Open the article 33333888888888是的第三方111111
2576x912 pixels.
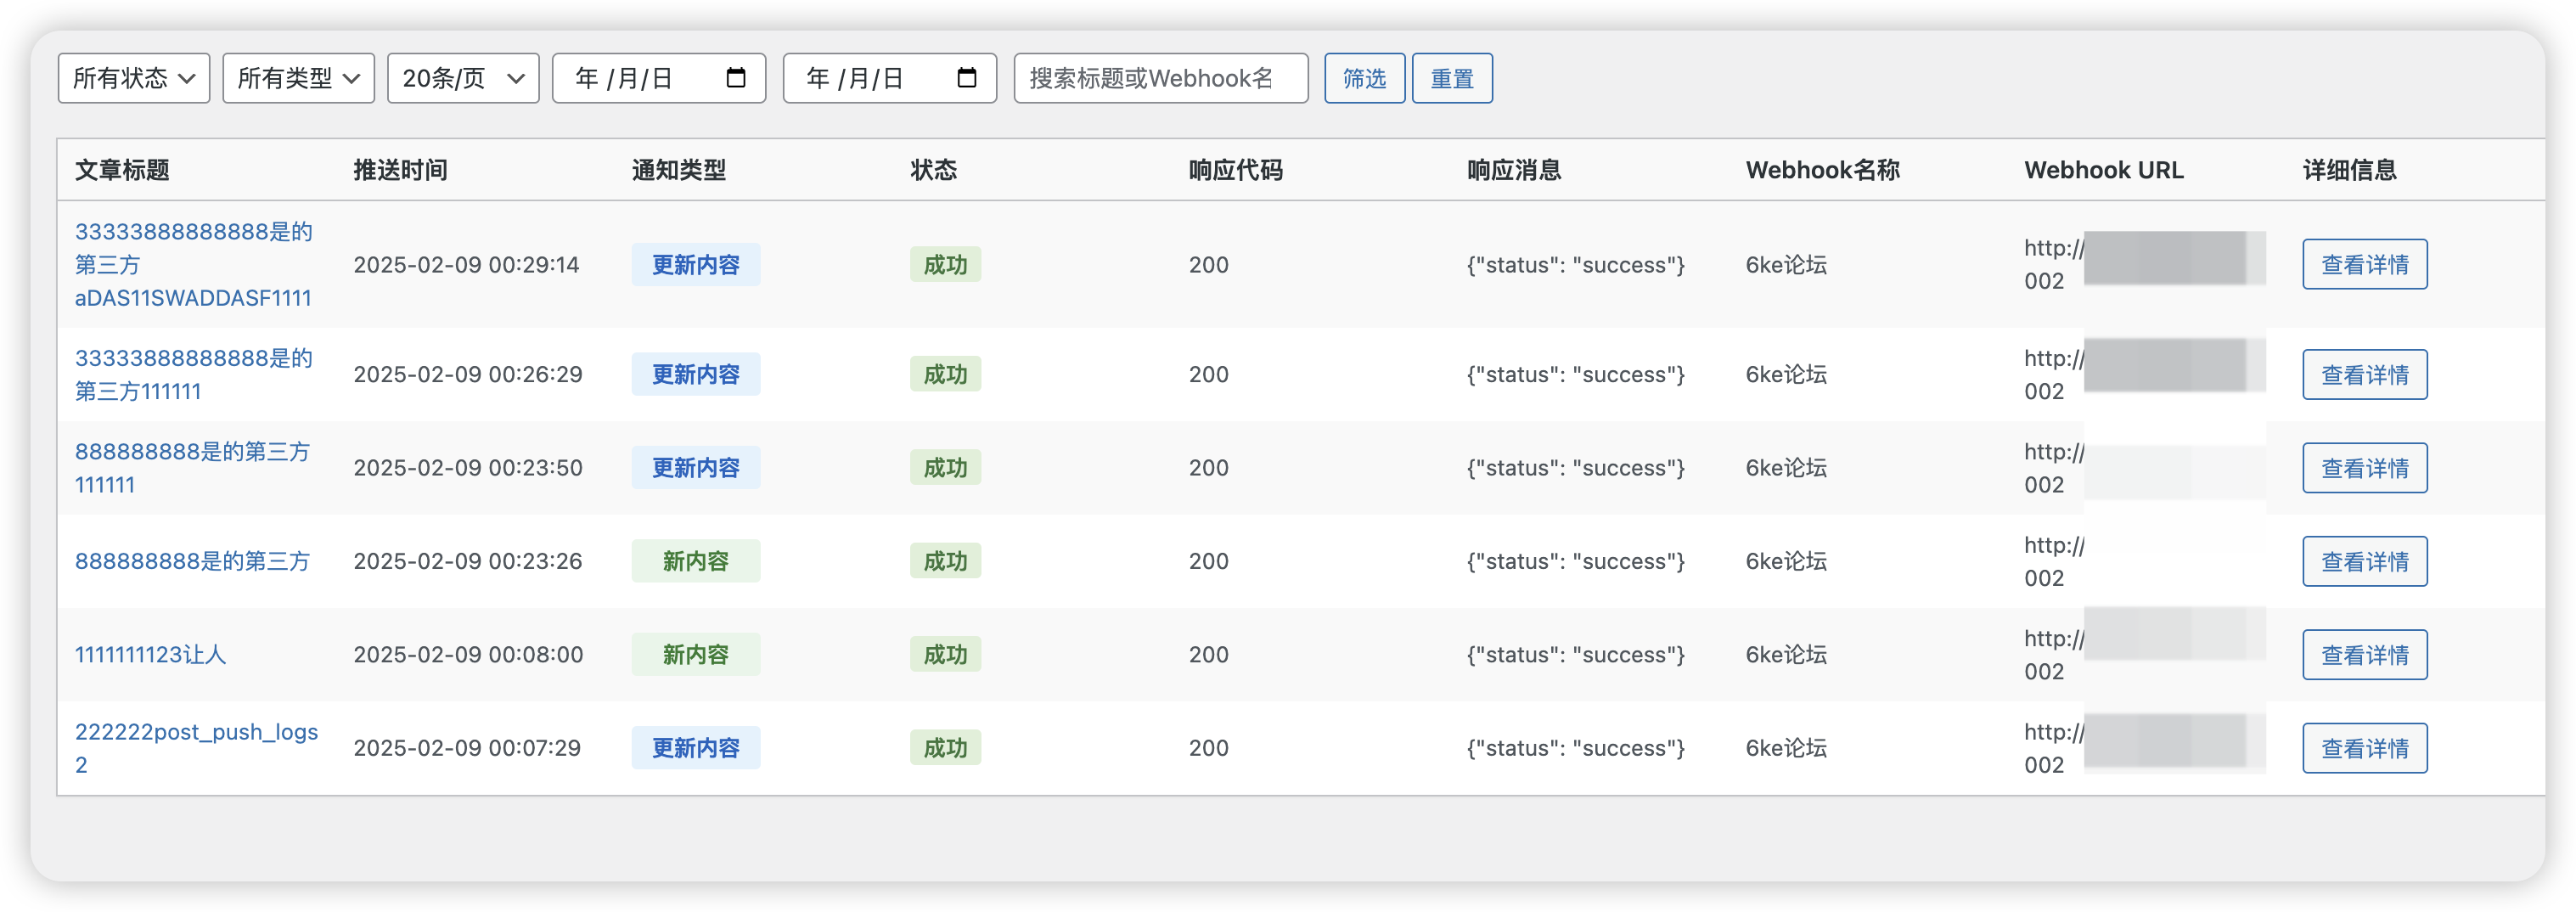point(194,374)
